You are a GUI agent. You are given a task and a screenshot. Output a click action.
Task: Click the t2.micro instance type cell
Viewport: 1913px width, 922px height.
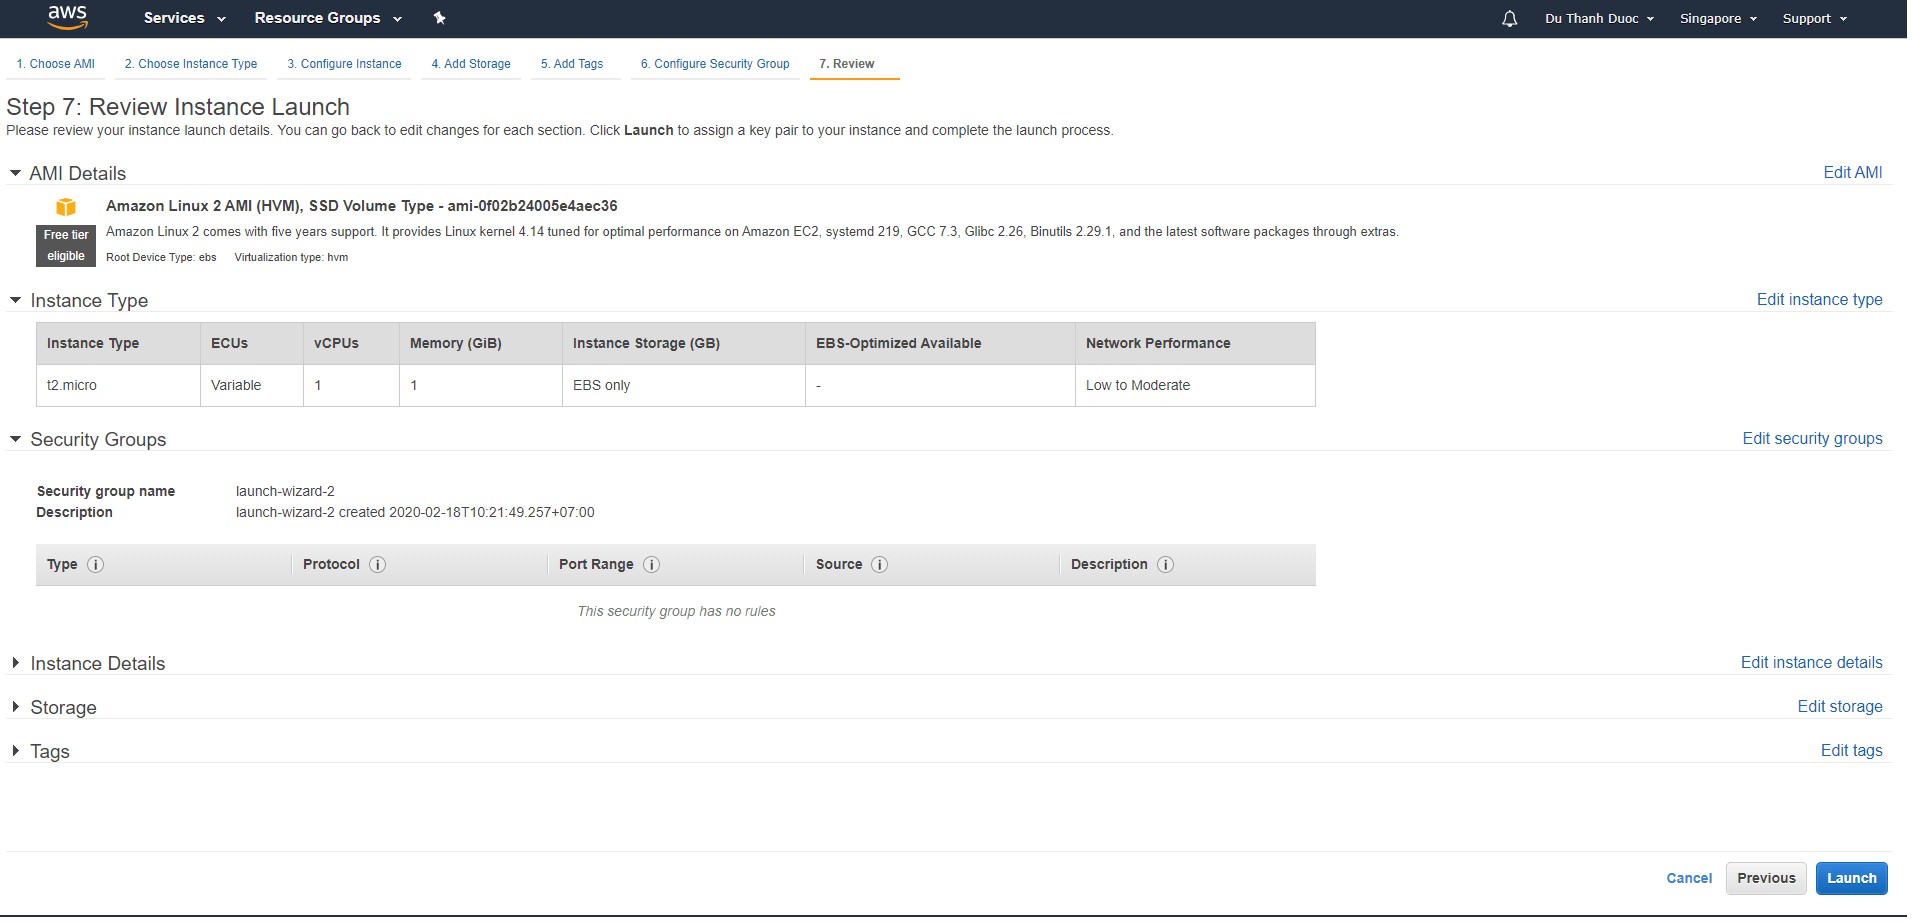pyautogui.click(x=118, y=386)
